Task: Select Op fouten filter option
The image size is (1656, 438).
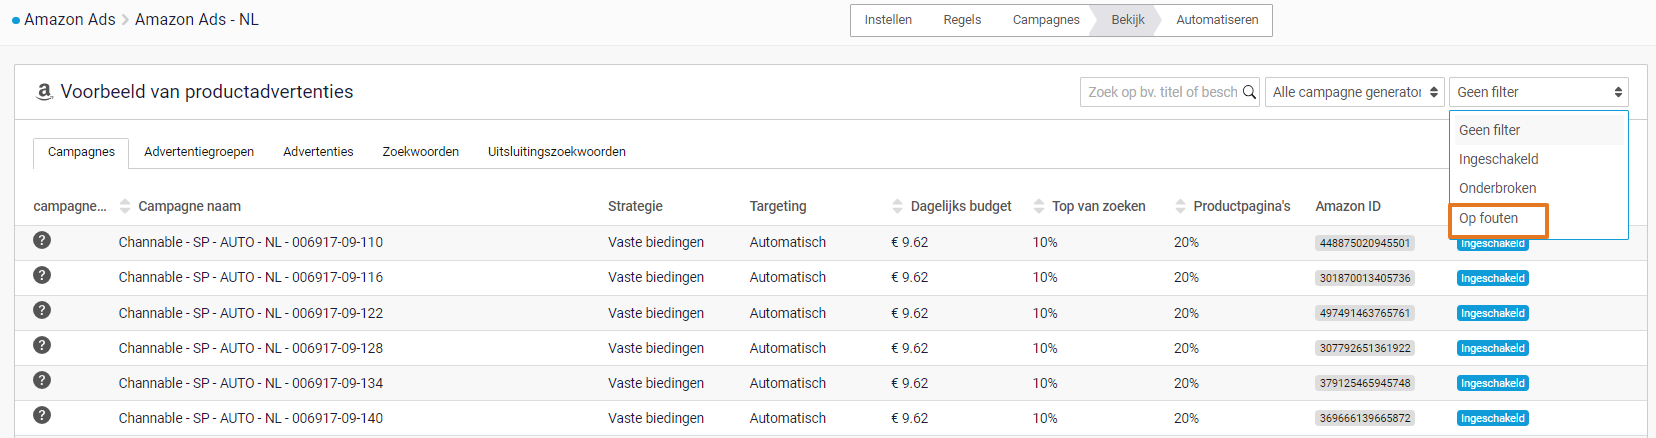Action: pyautogui.click(x=1539, y=218)
